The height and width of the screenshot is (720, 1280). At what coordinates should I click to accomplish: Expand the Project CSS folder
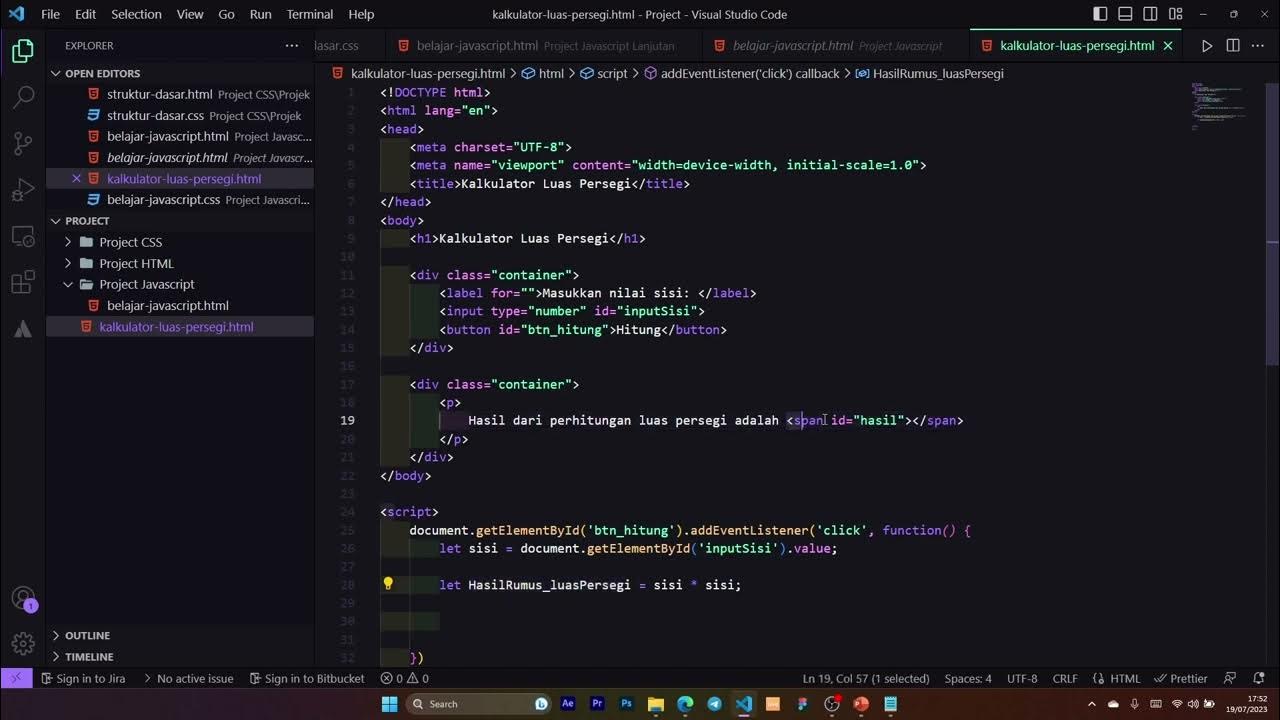(181, 242)
